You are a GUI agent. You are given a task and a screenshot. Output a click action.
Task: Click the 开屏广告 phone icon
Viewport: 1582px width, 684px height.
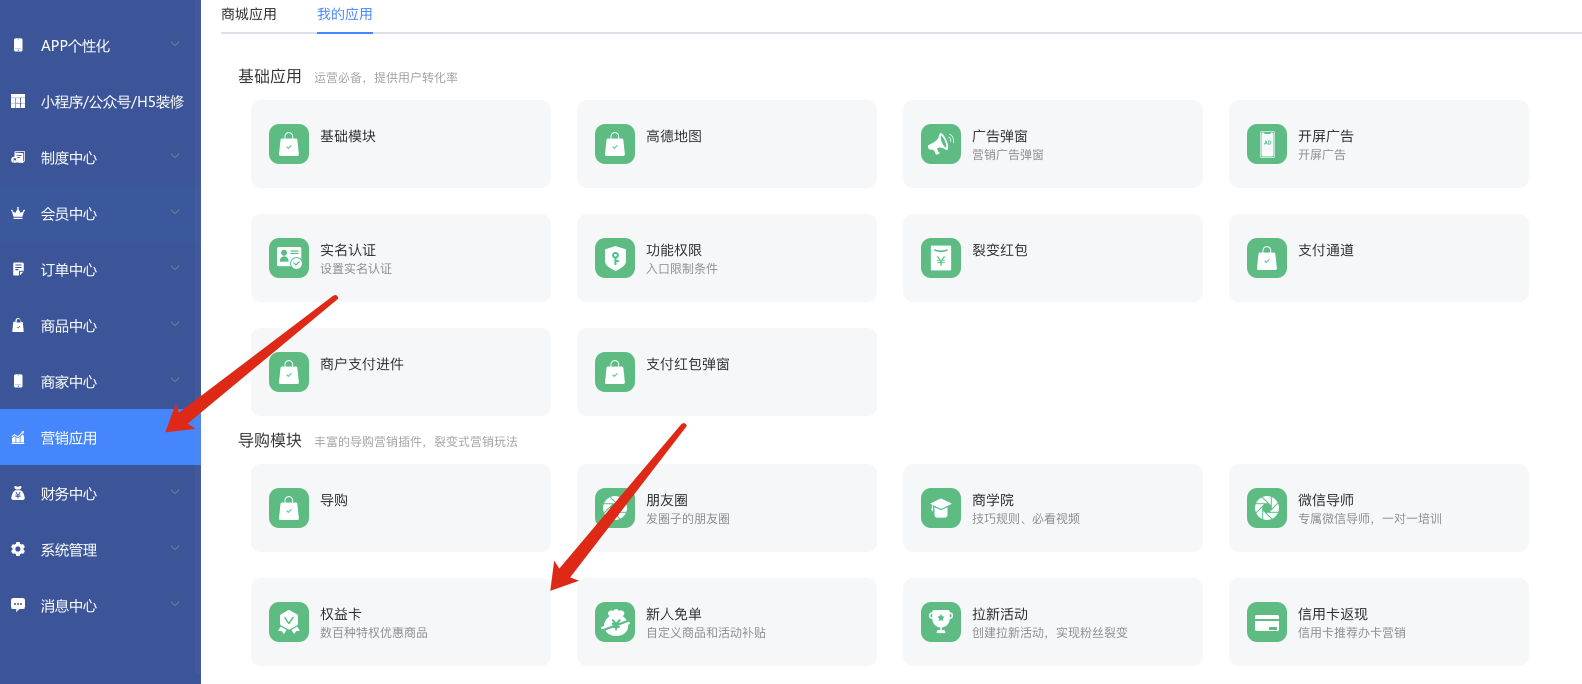pyautogui.click(x=1267, y=144)
